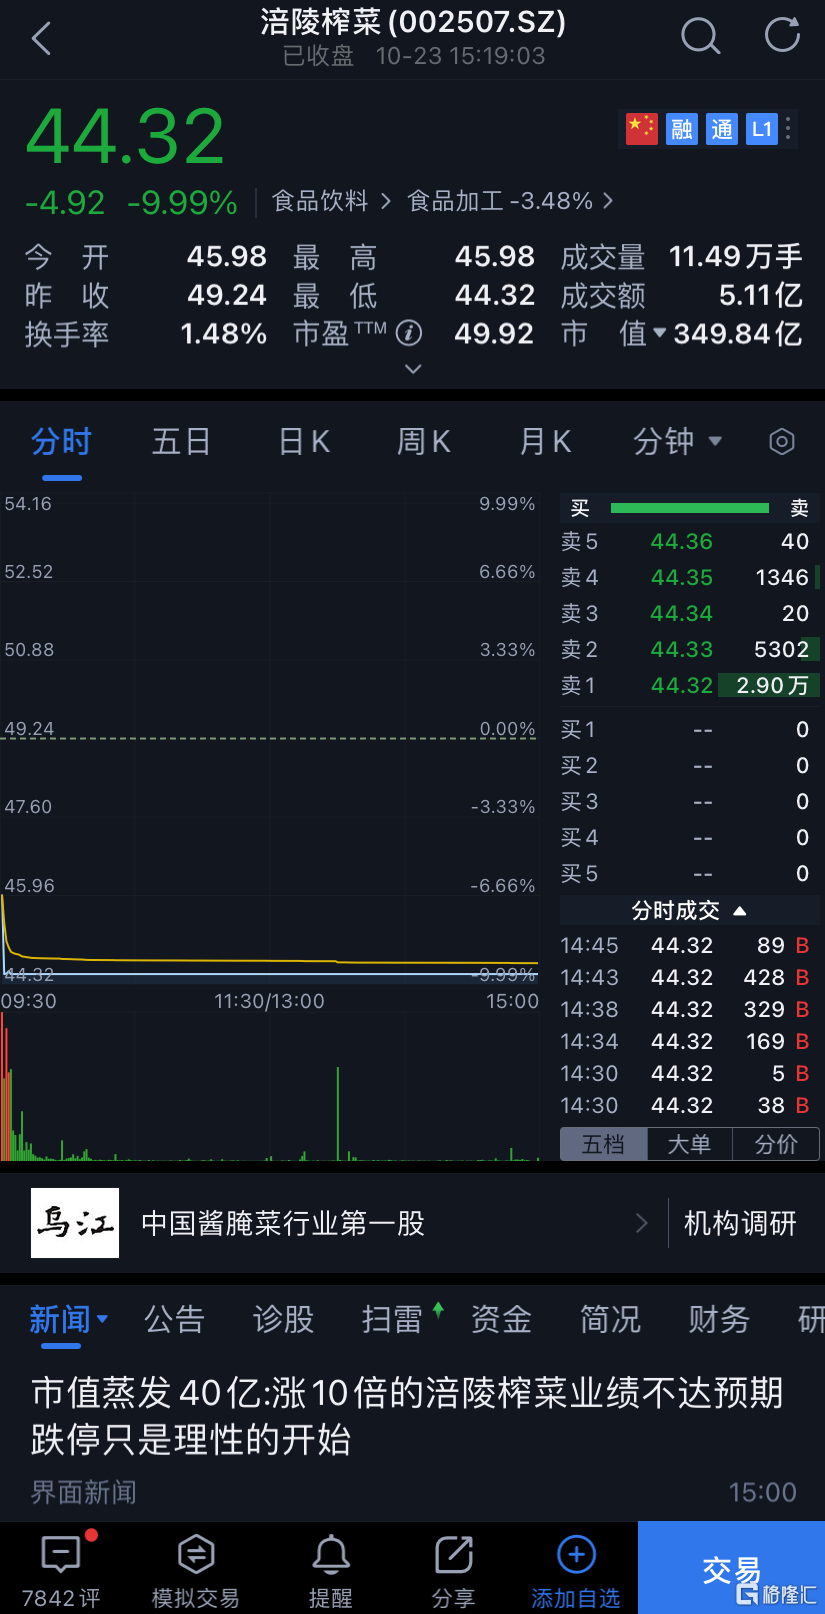Tap the L1 quote level badge
This screenshot has height=1614, width=825.
(762, 128)
